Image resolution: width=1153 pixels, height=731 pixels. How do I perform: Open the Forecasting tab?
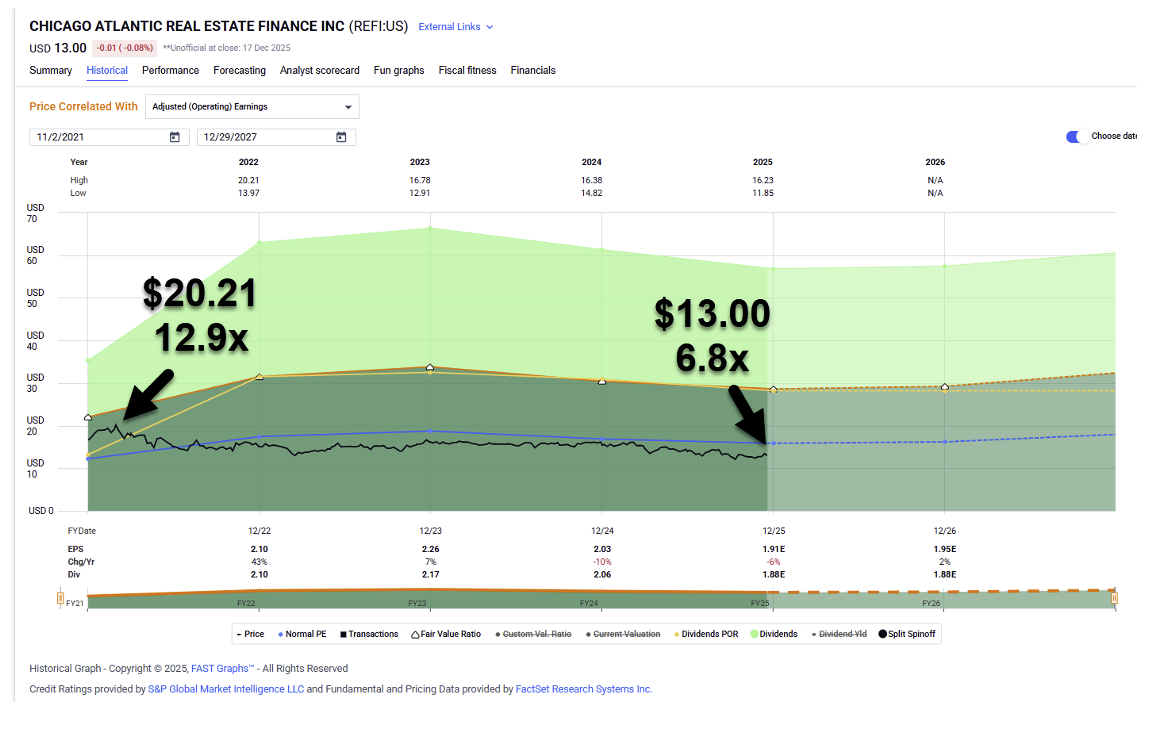click(239, 70)
